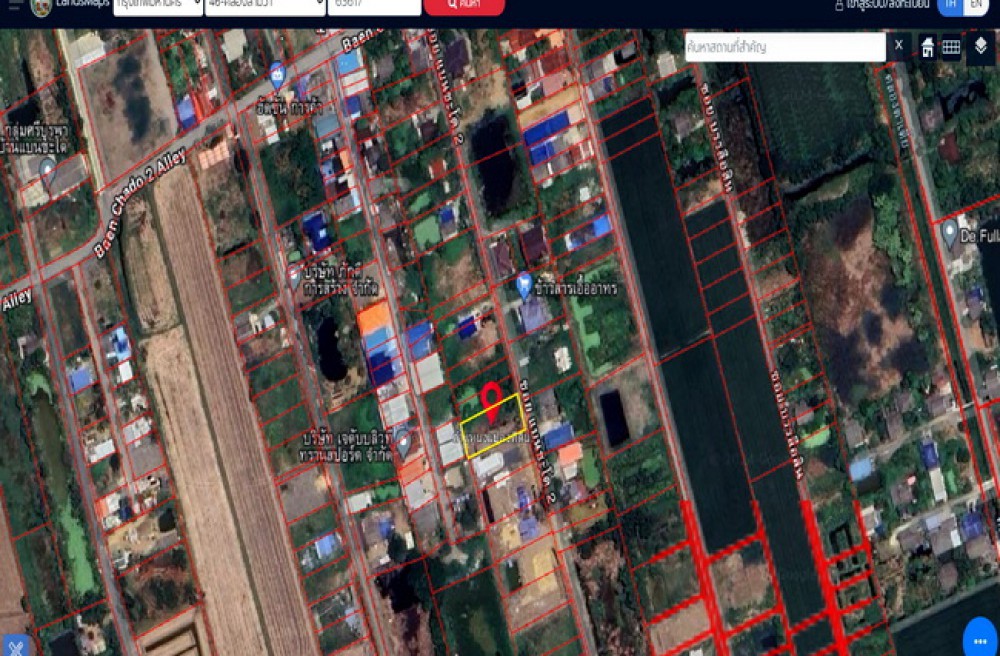
Task: Switch language to EN
Action: click(976, 5)
